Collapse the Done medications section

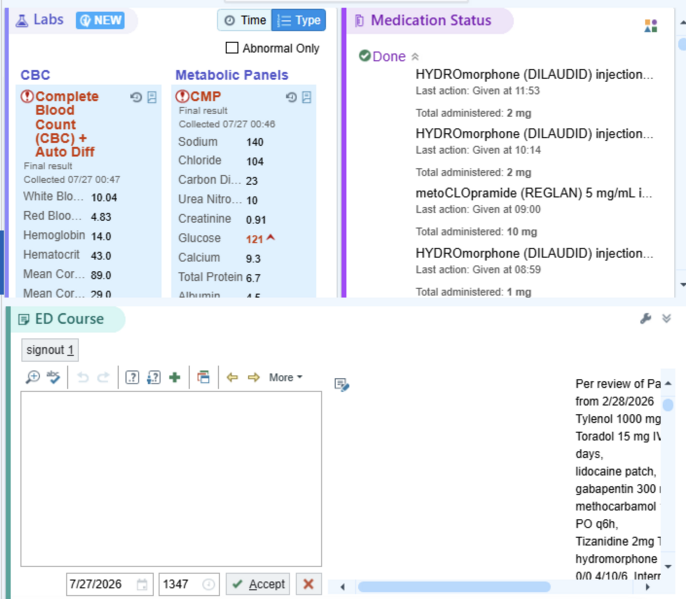pyautogui.click(x=415, y=56)
